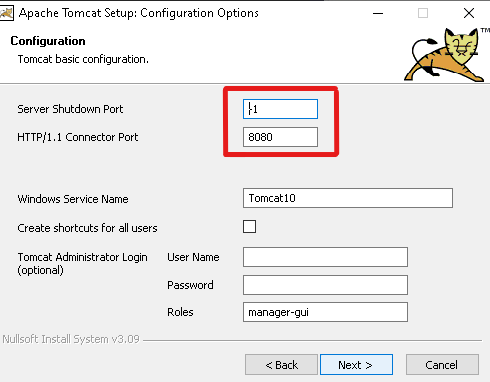Click the Server Shutdown Port label
The image size is (490, 382).
coord(70,109)
